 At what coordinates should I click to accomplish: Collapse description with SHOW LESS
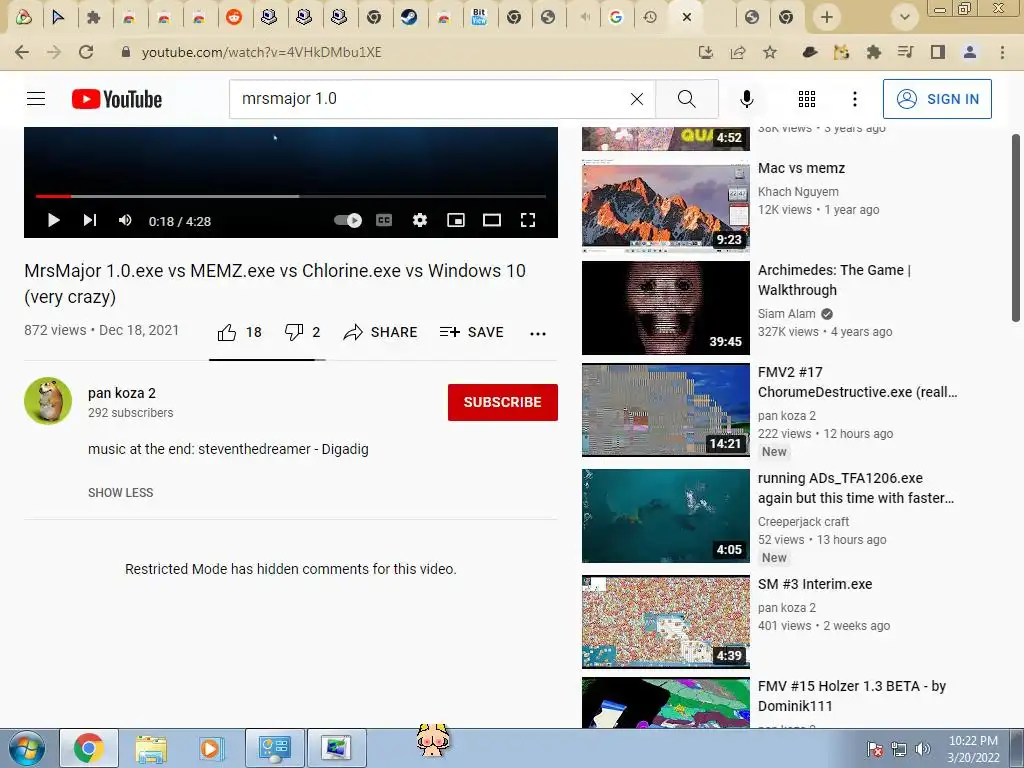(x=121, y=493)
